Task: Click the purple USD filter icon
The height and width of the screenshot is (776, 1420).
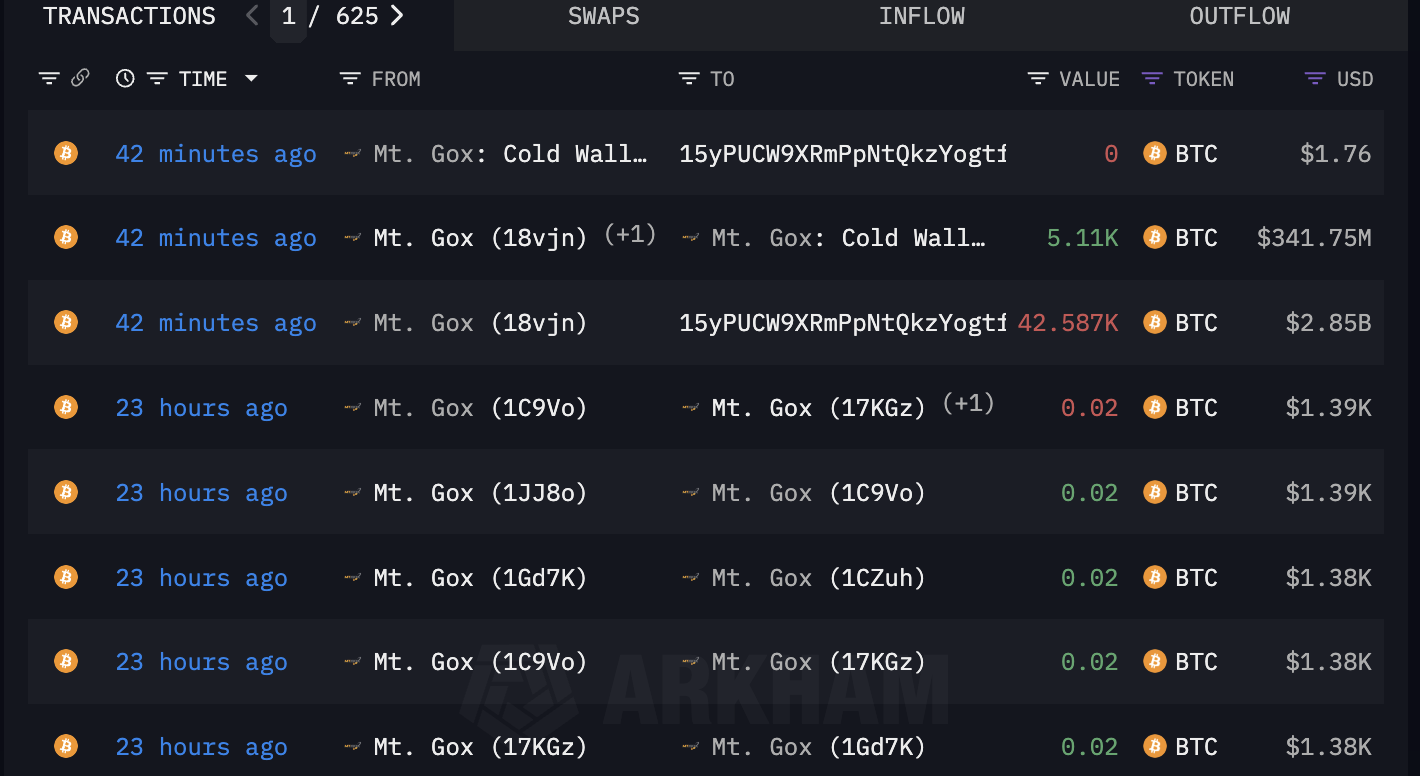Action: [1315, 79]
